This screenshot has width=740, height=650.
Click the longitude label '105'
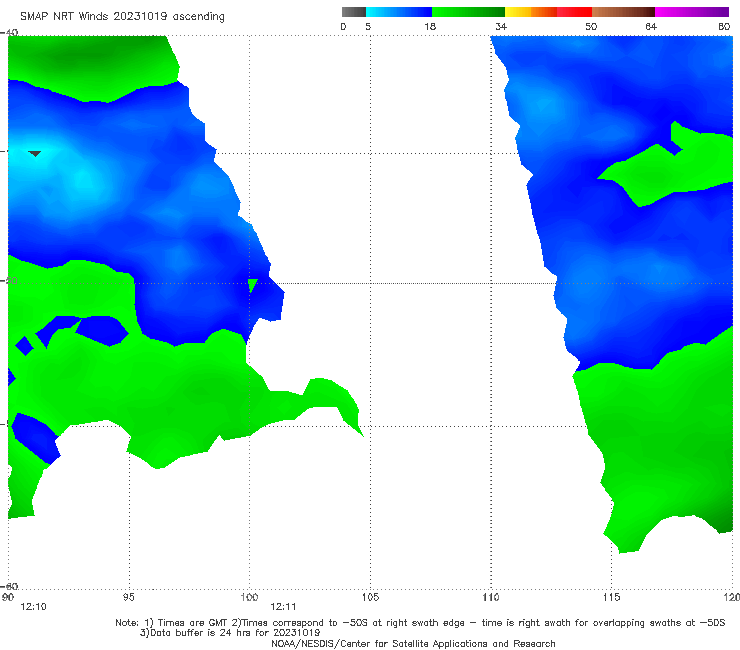point(370,597)
